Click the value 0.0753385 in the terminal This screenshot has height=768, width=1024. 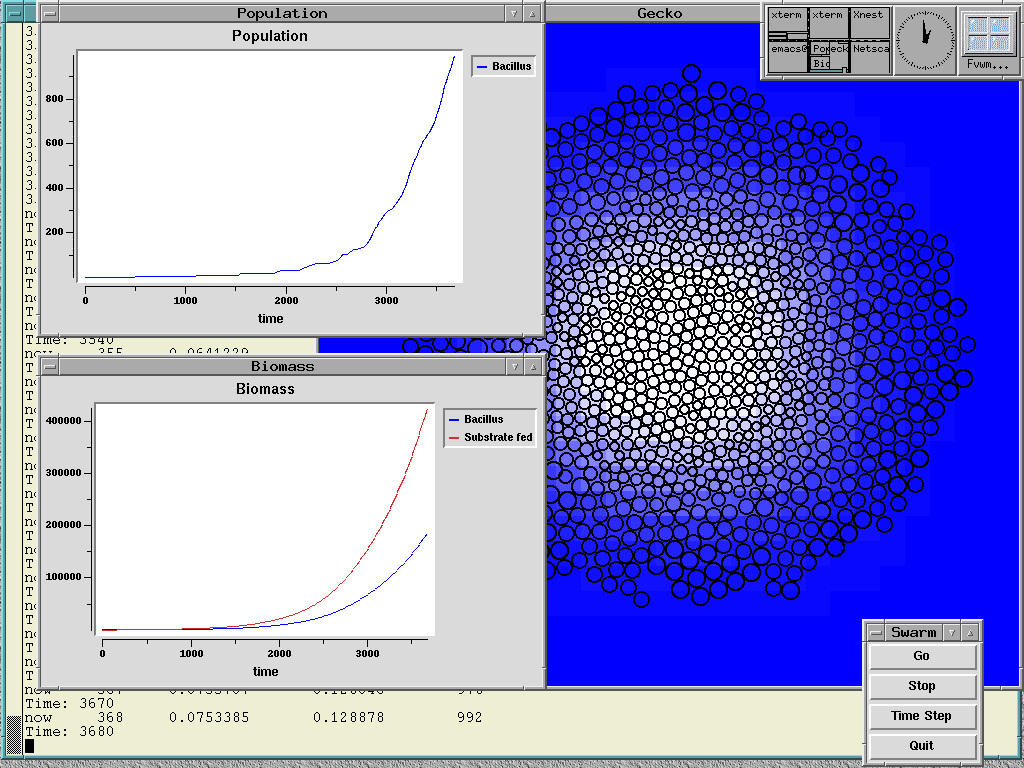209,718
